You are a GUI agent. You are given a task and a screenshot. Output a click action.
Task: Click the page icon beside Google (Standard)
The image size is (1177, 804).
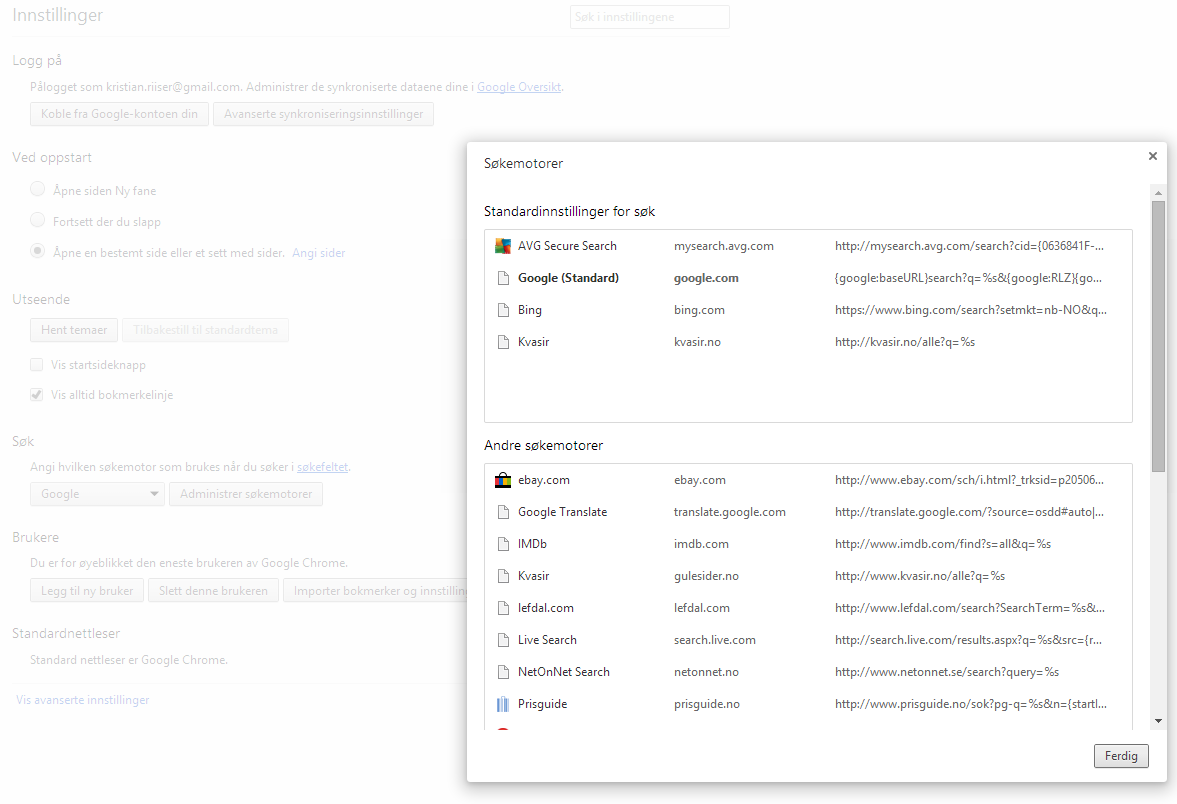tap(503, 279)
